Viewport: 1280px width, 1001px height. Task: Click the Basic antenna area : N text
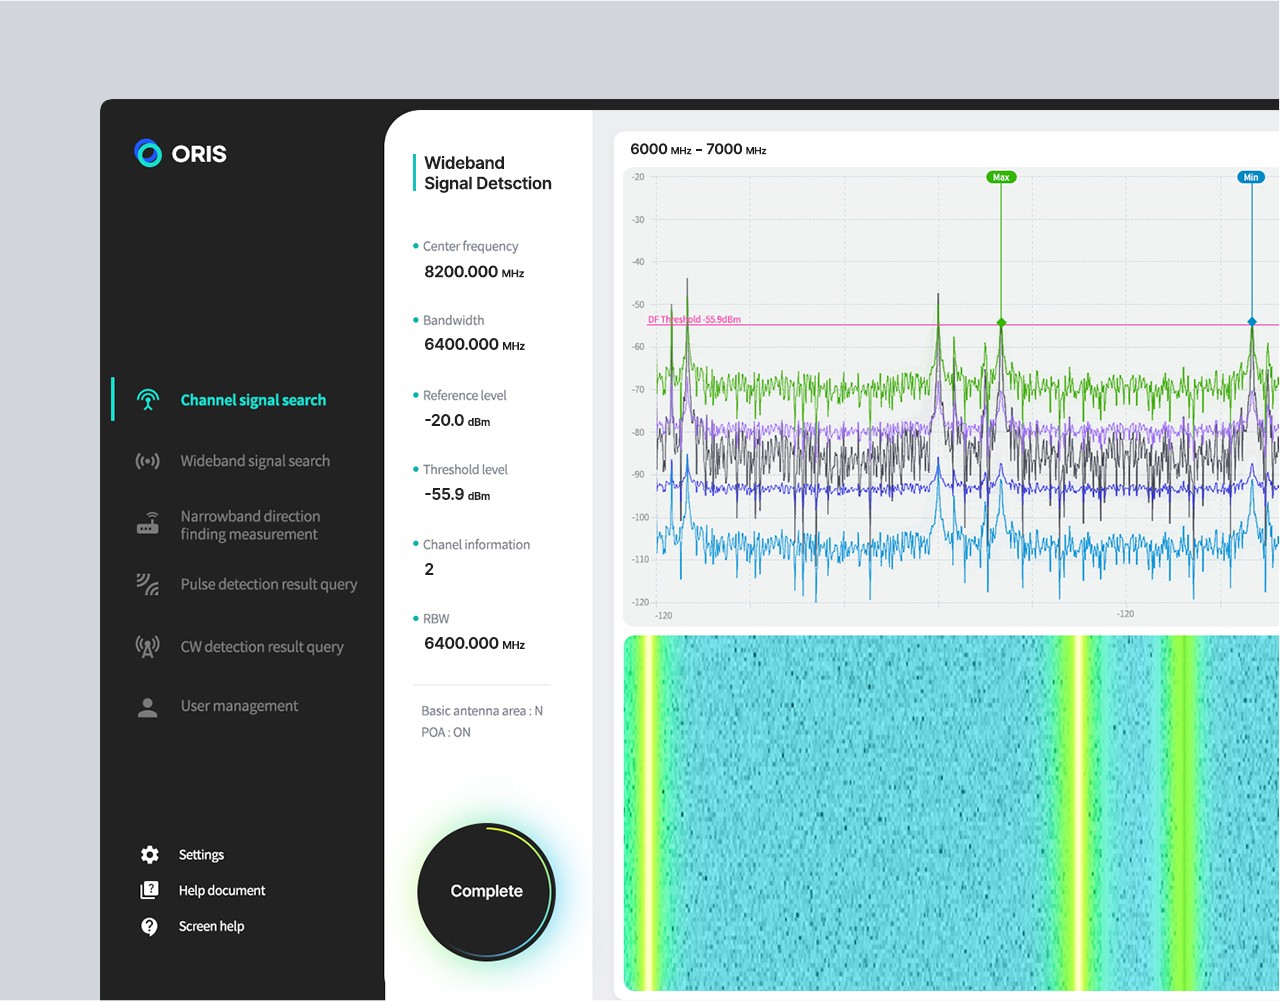point(482,711)
